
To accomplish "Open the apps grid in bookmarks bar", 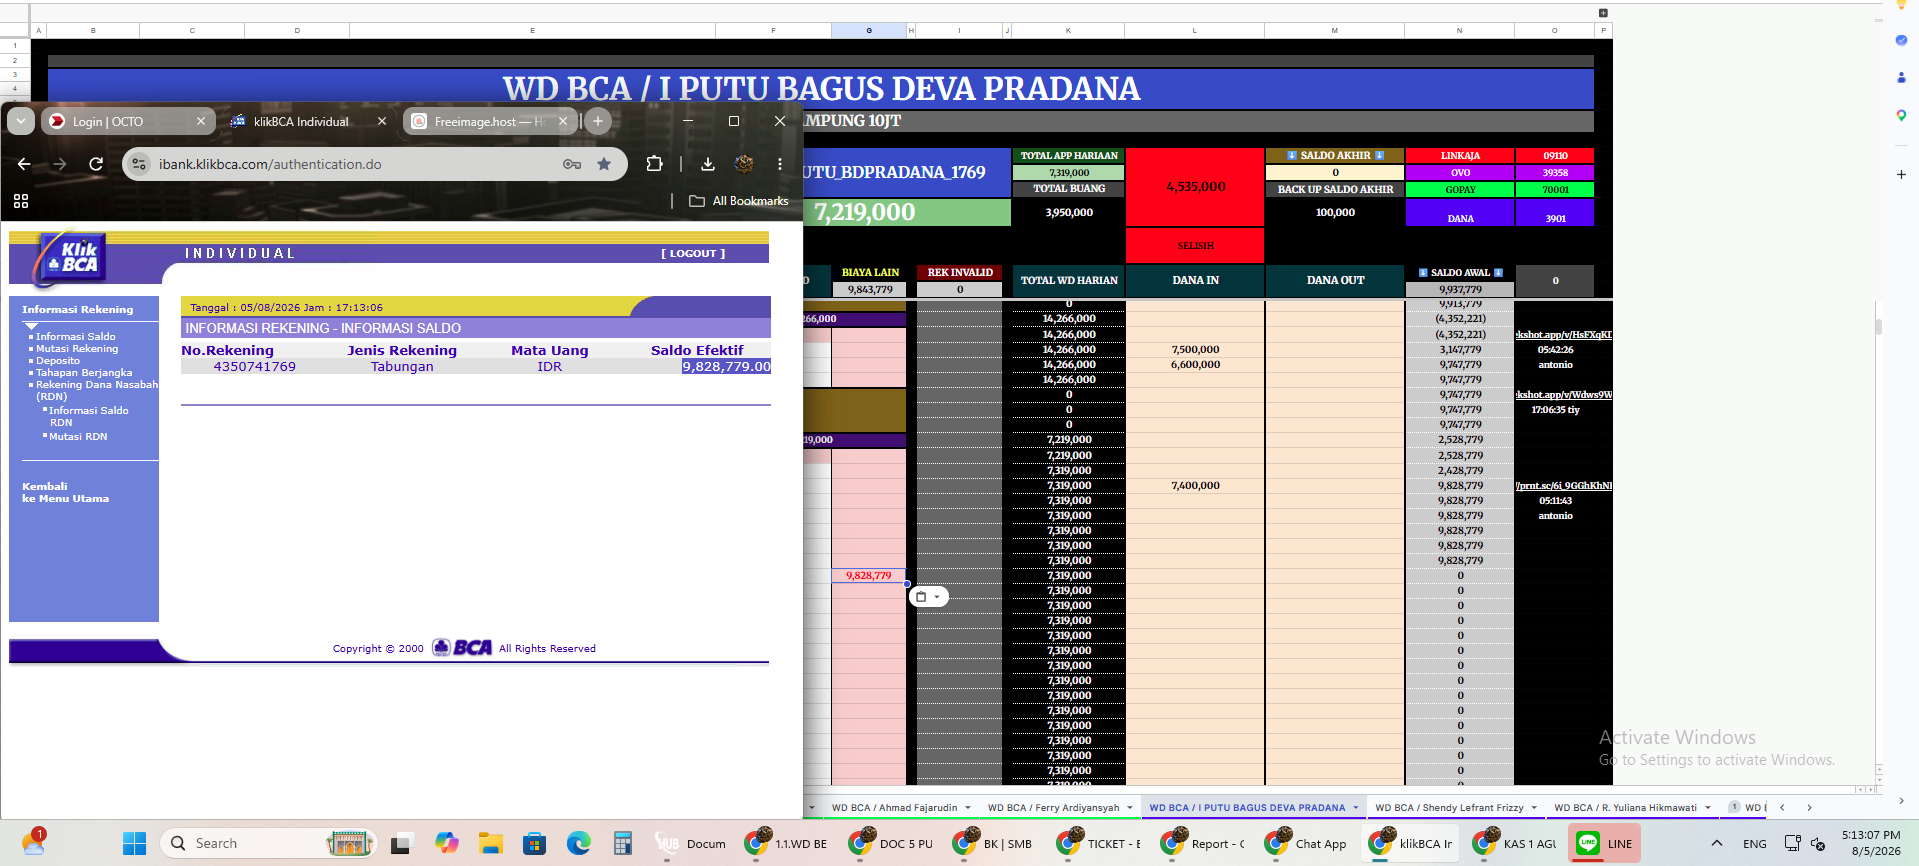I will tap(21, 201).
